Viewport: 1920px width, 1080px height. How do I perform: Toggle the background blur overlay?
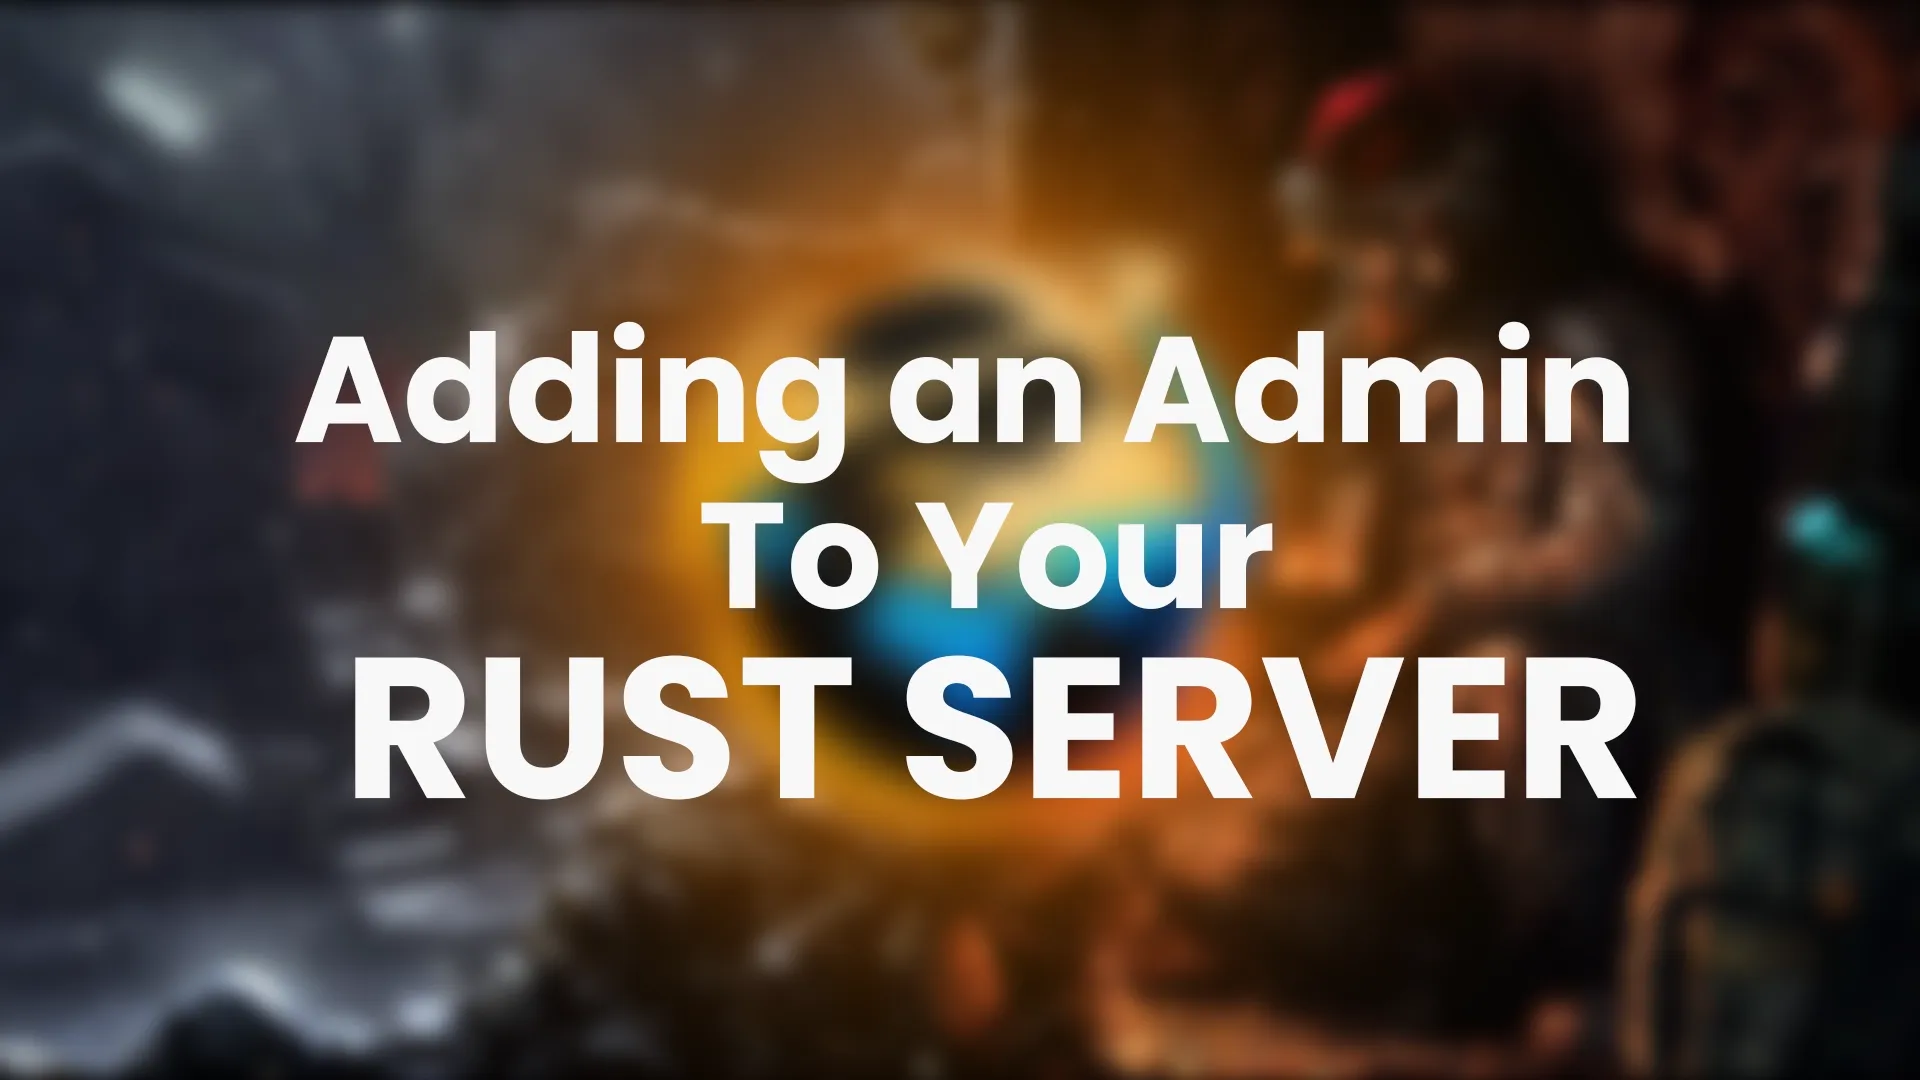pyautogui.click(x=960, y=539)
